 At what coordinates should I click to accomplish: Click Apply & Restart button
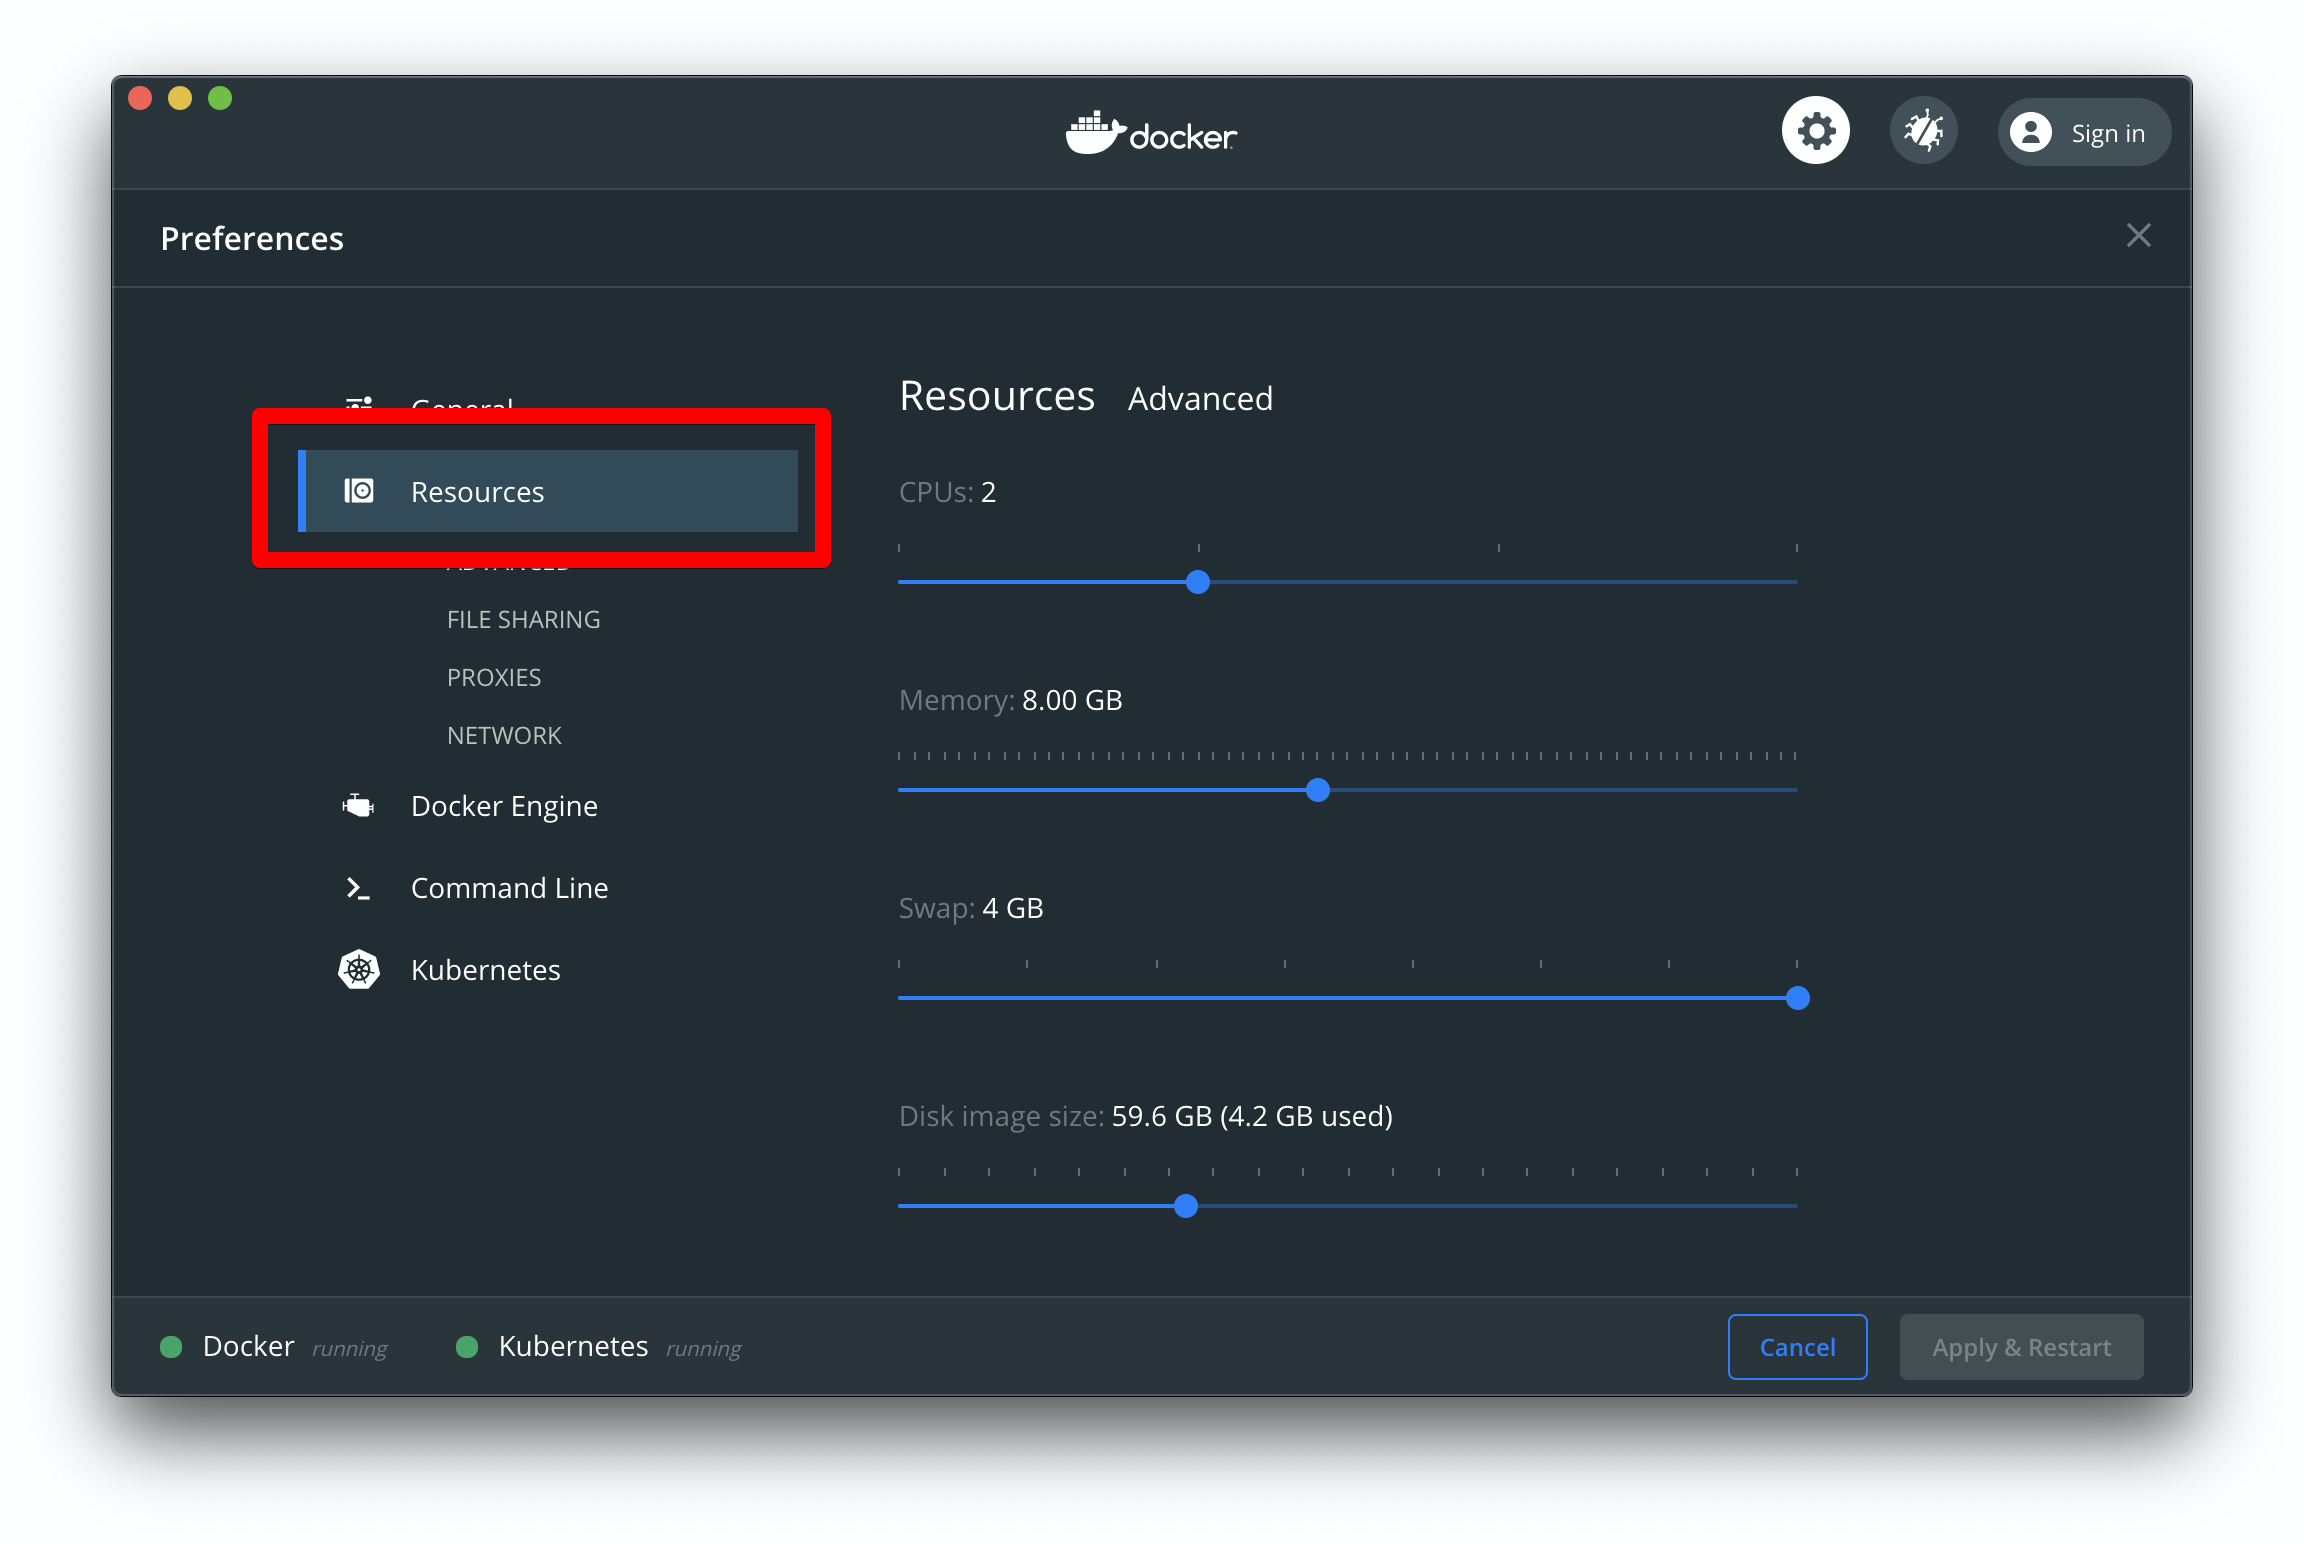pos(2021,1348)
